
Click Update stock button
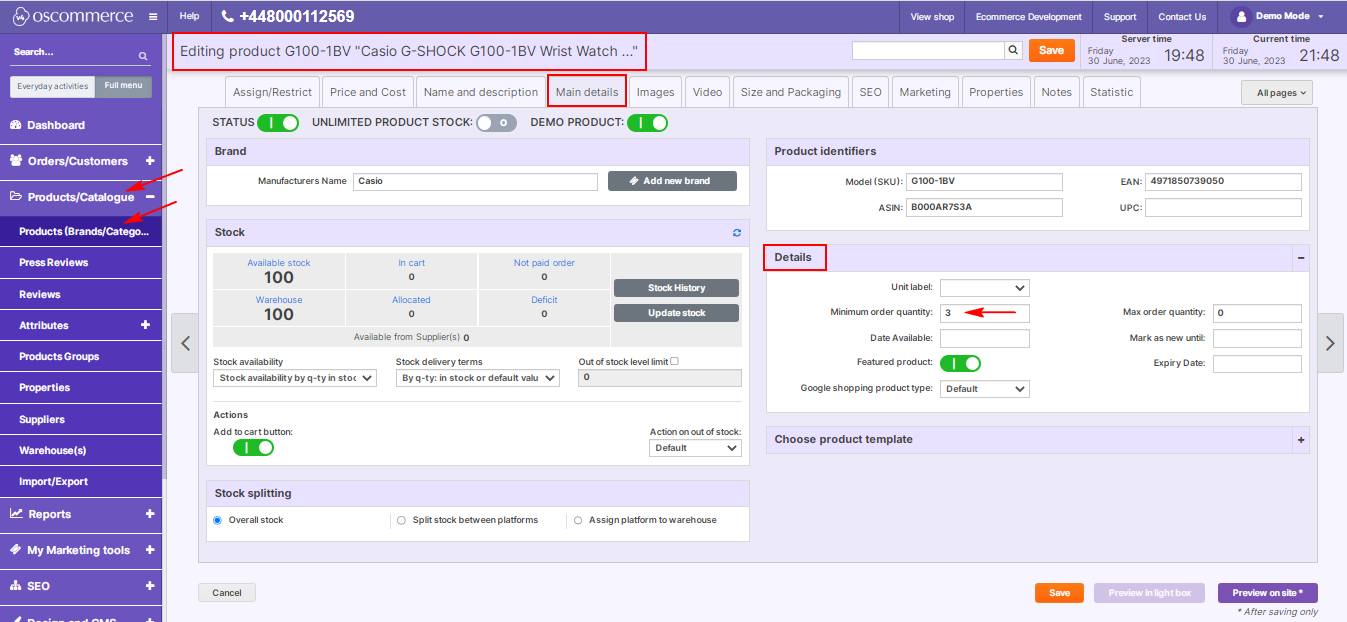(677, 313)
